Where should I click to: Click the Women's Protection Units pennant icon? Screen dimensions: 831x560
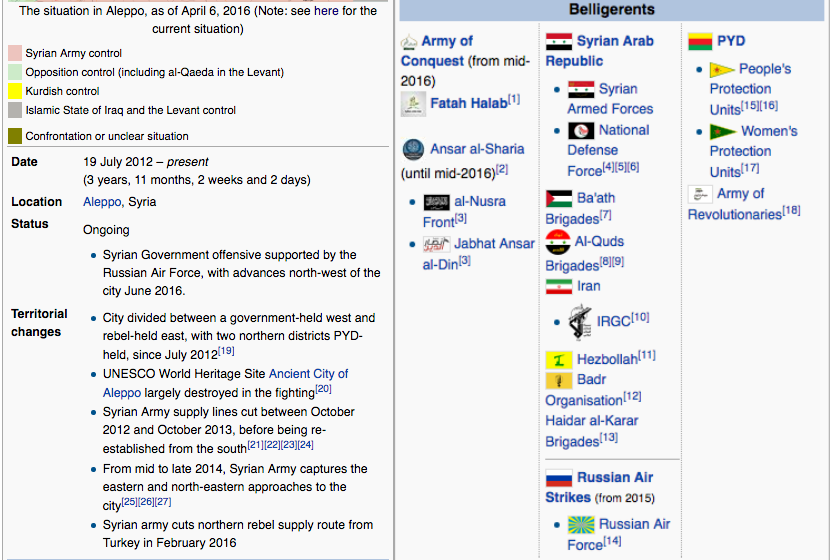[x=723, y=131]
